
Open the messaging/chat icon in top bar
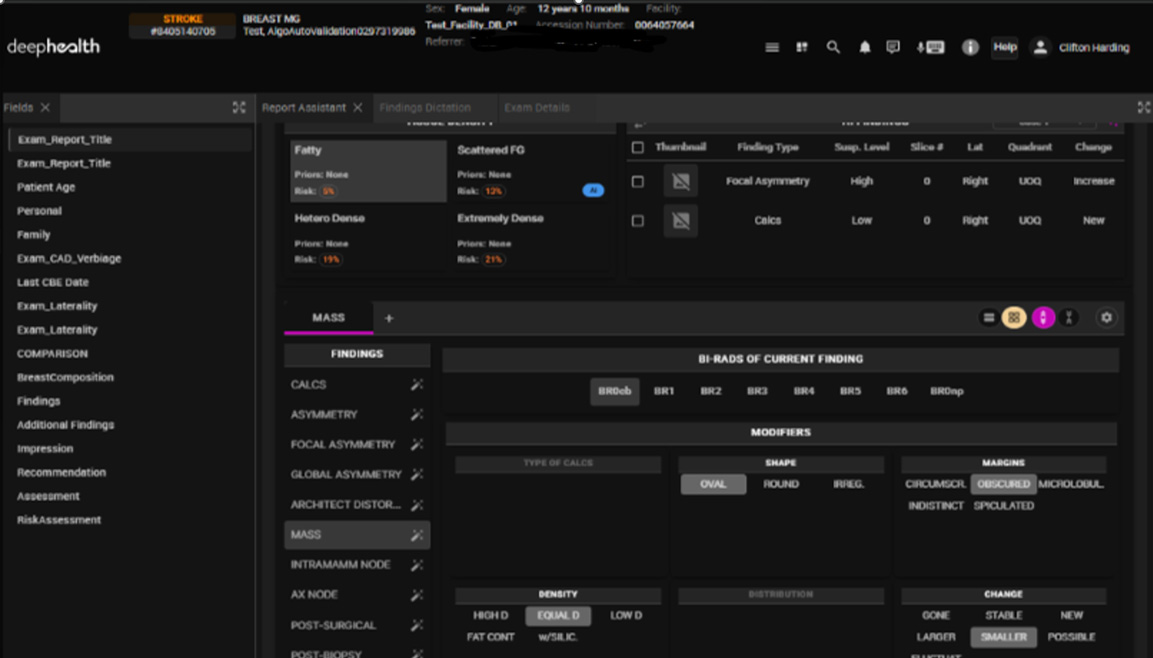[x=895, y=47]
